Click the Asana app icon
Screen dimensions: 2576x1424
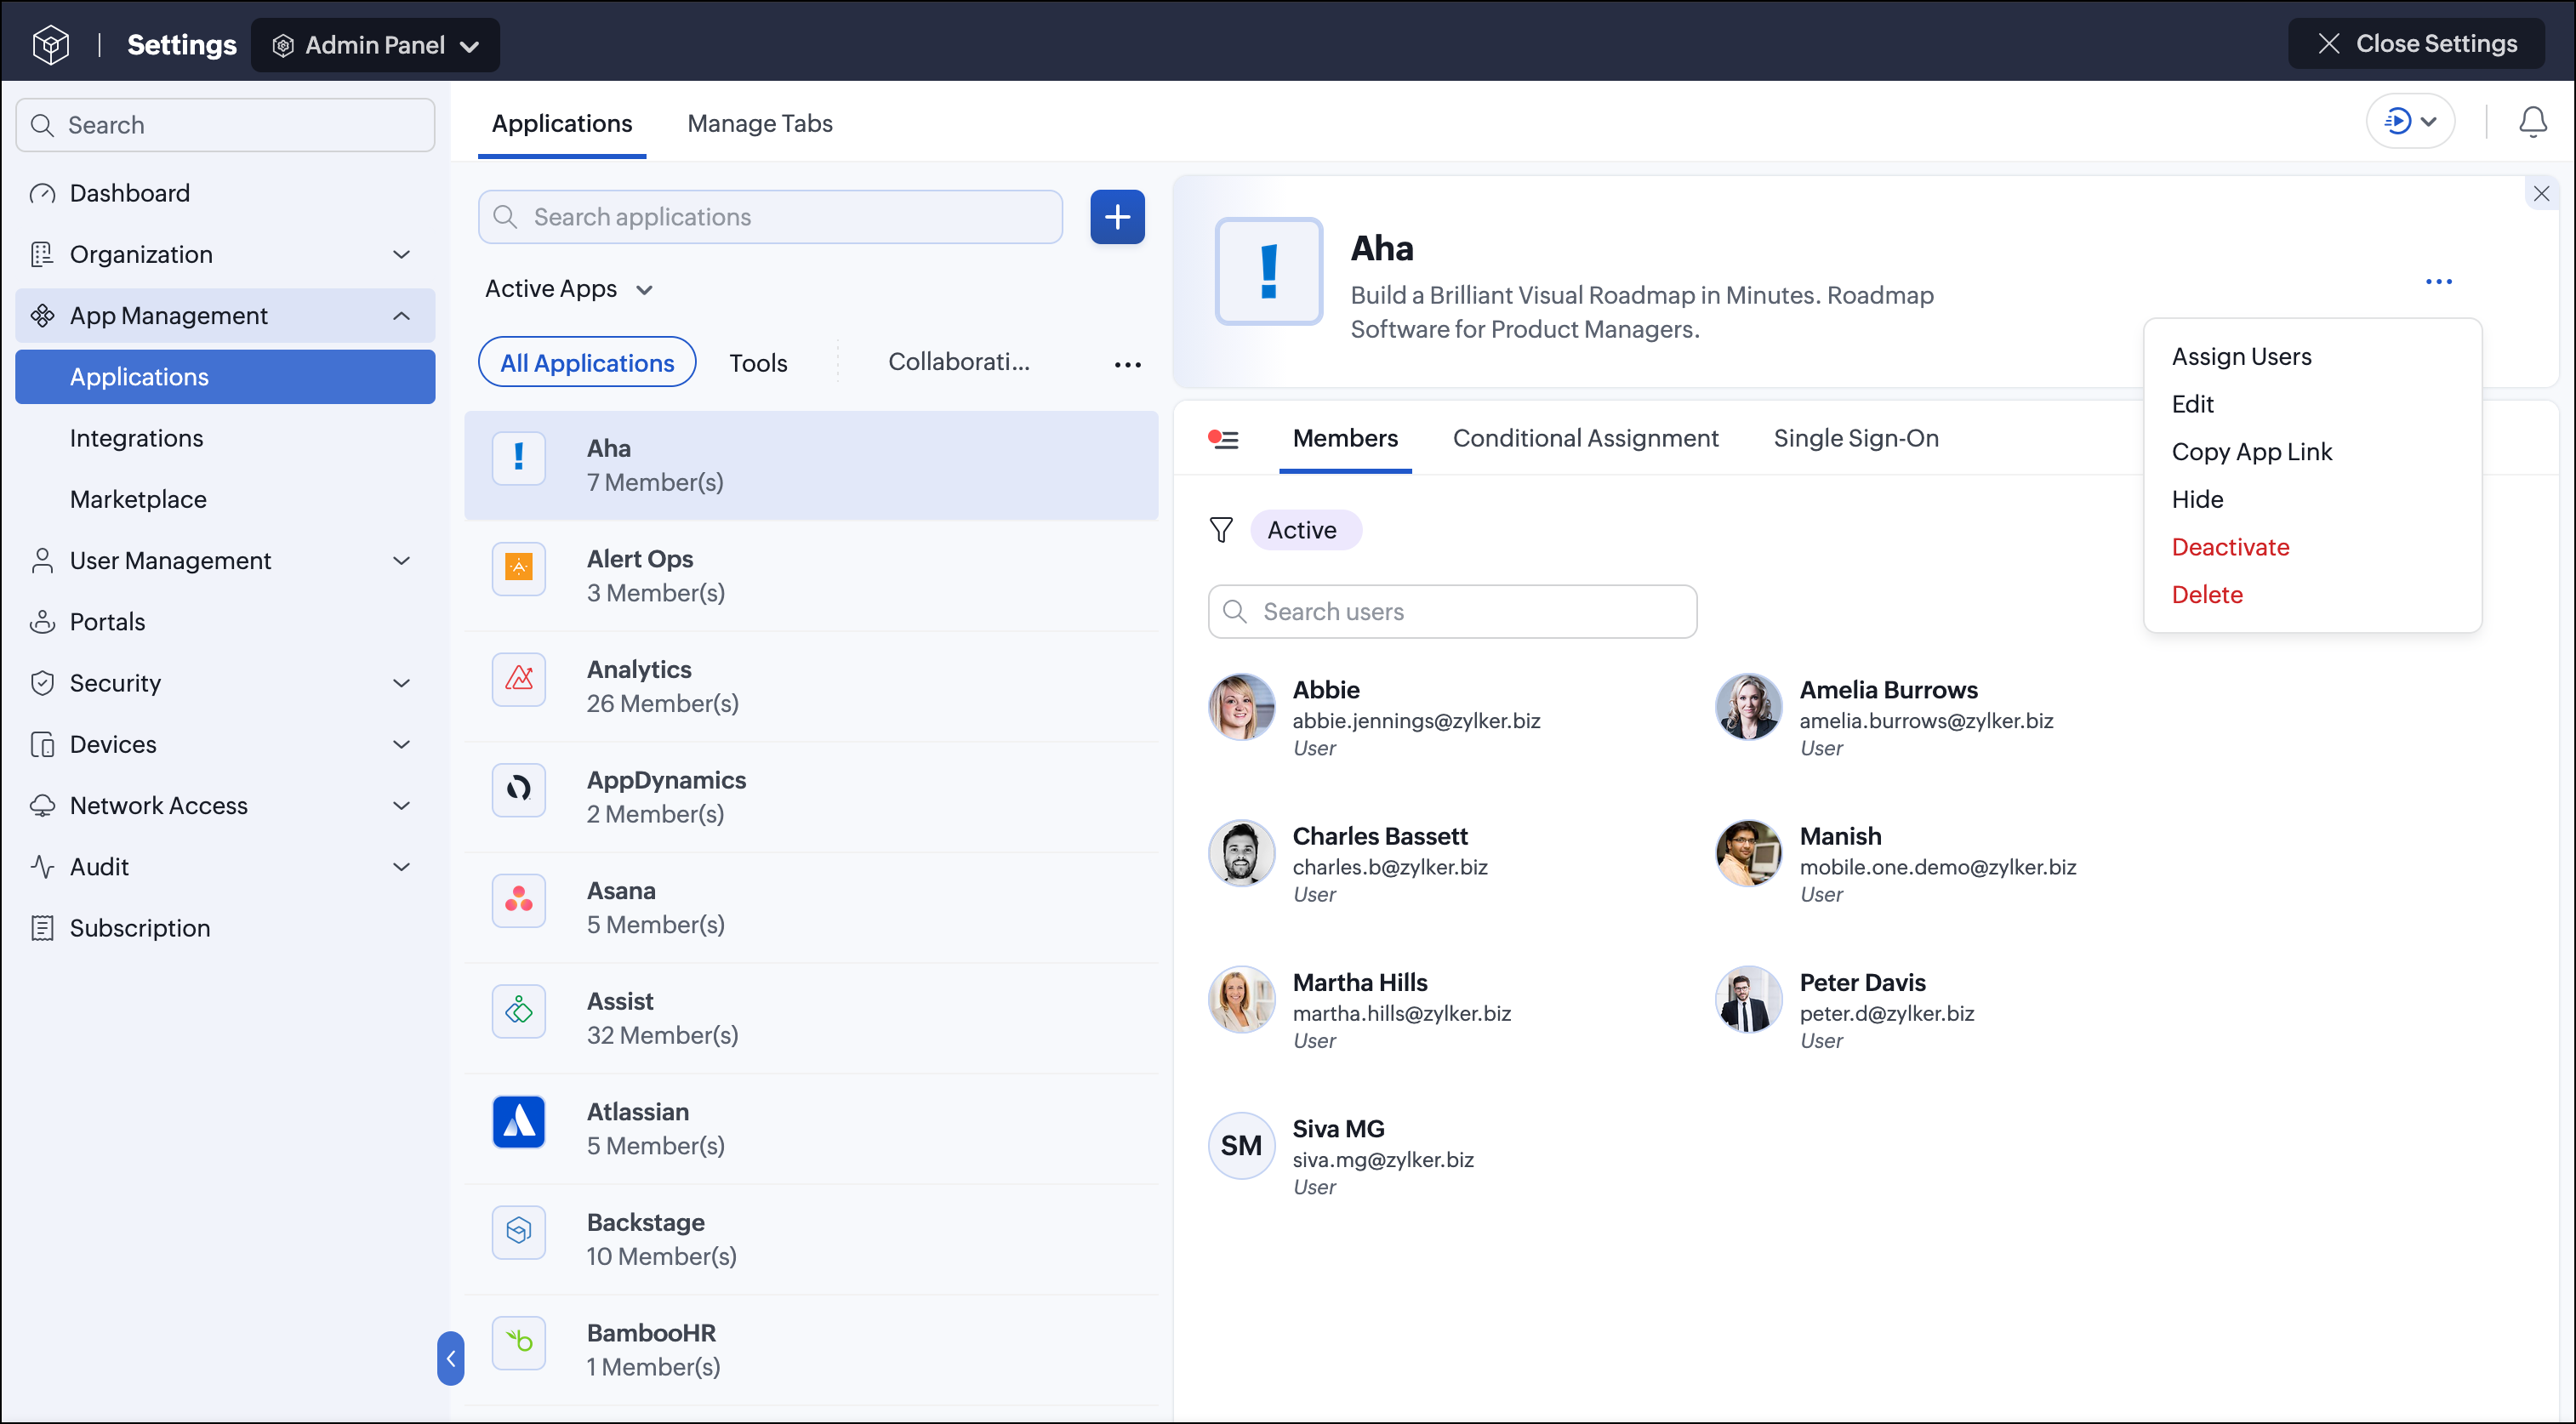click(x=519, y=900)
